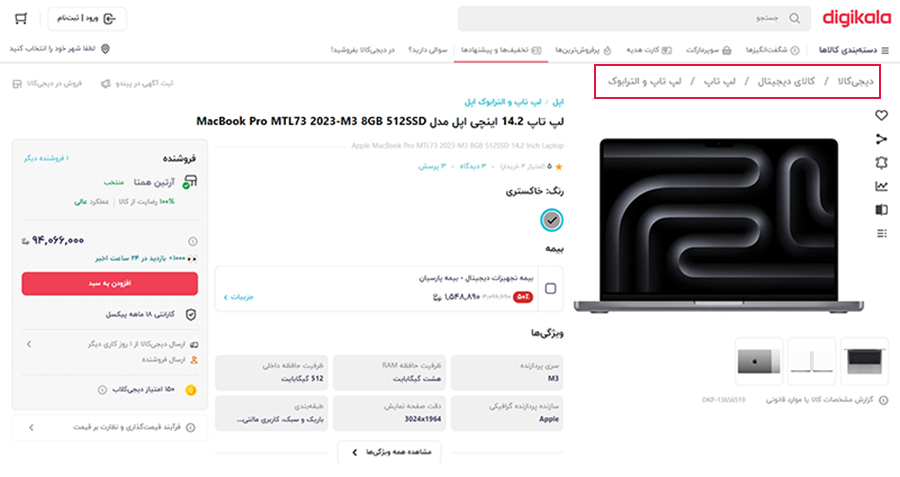Select the gray color option swatch
This screenshot has height=477, width=900.
pyautogui.click(x=552, y=220)
